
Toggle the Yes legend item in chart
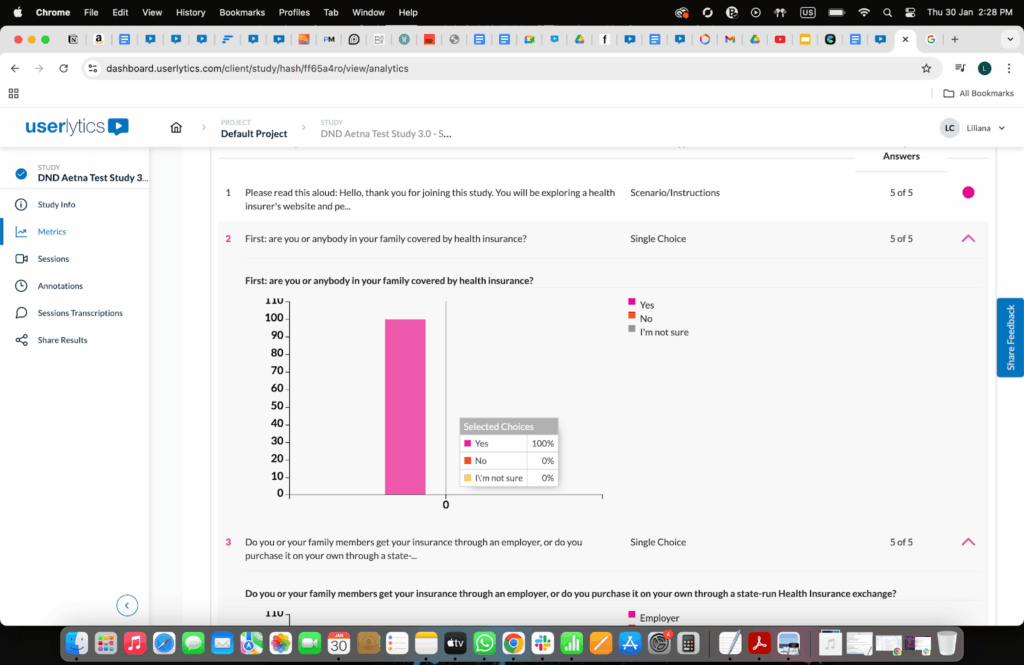click(646, 305)
